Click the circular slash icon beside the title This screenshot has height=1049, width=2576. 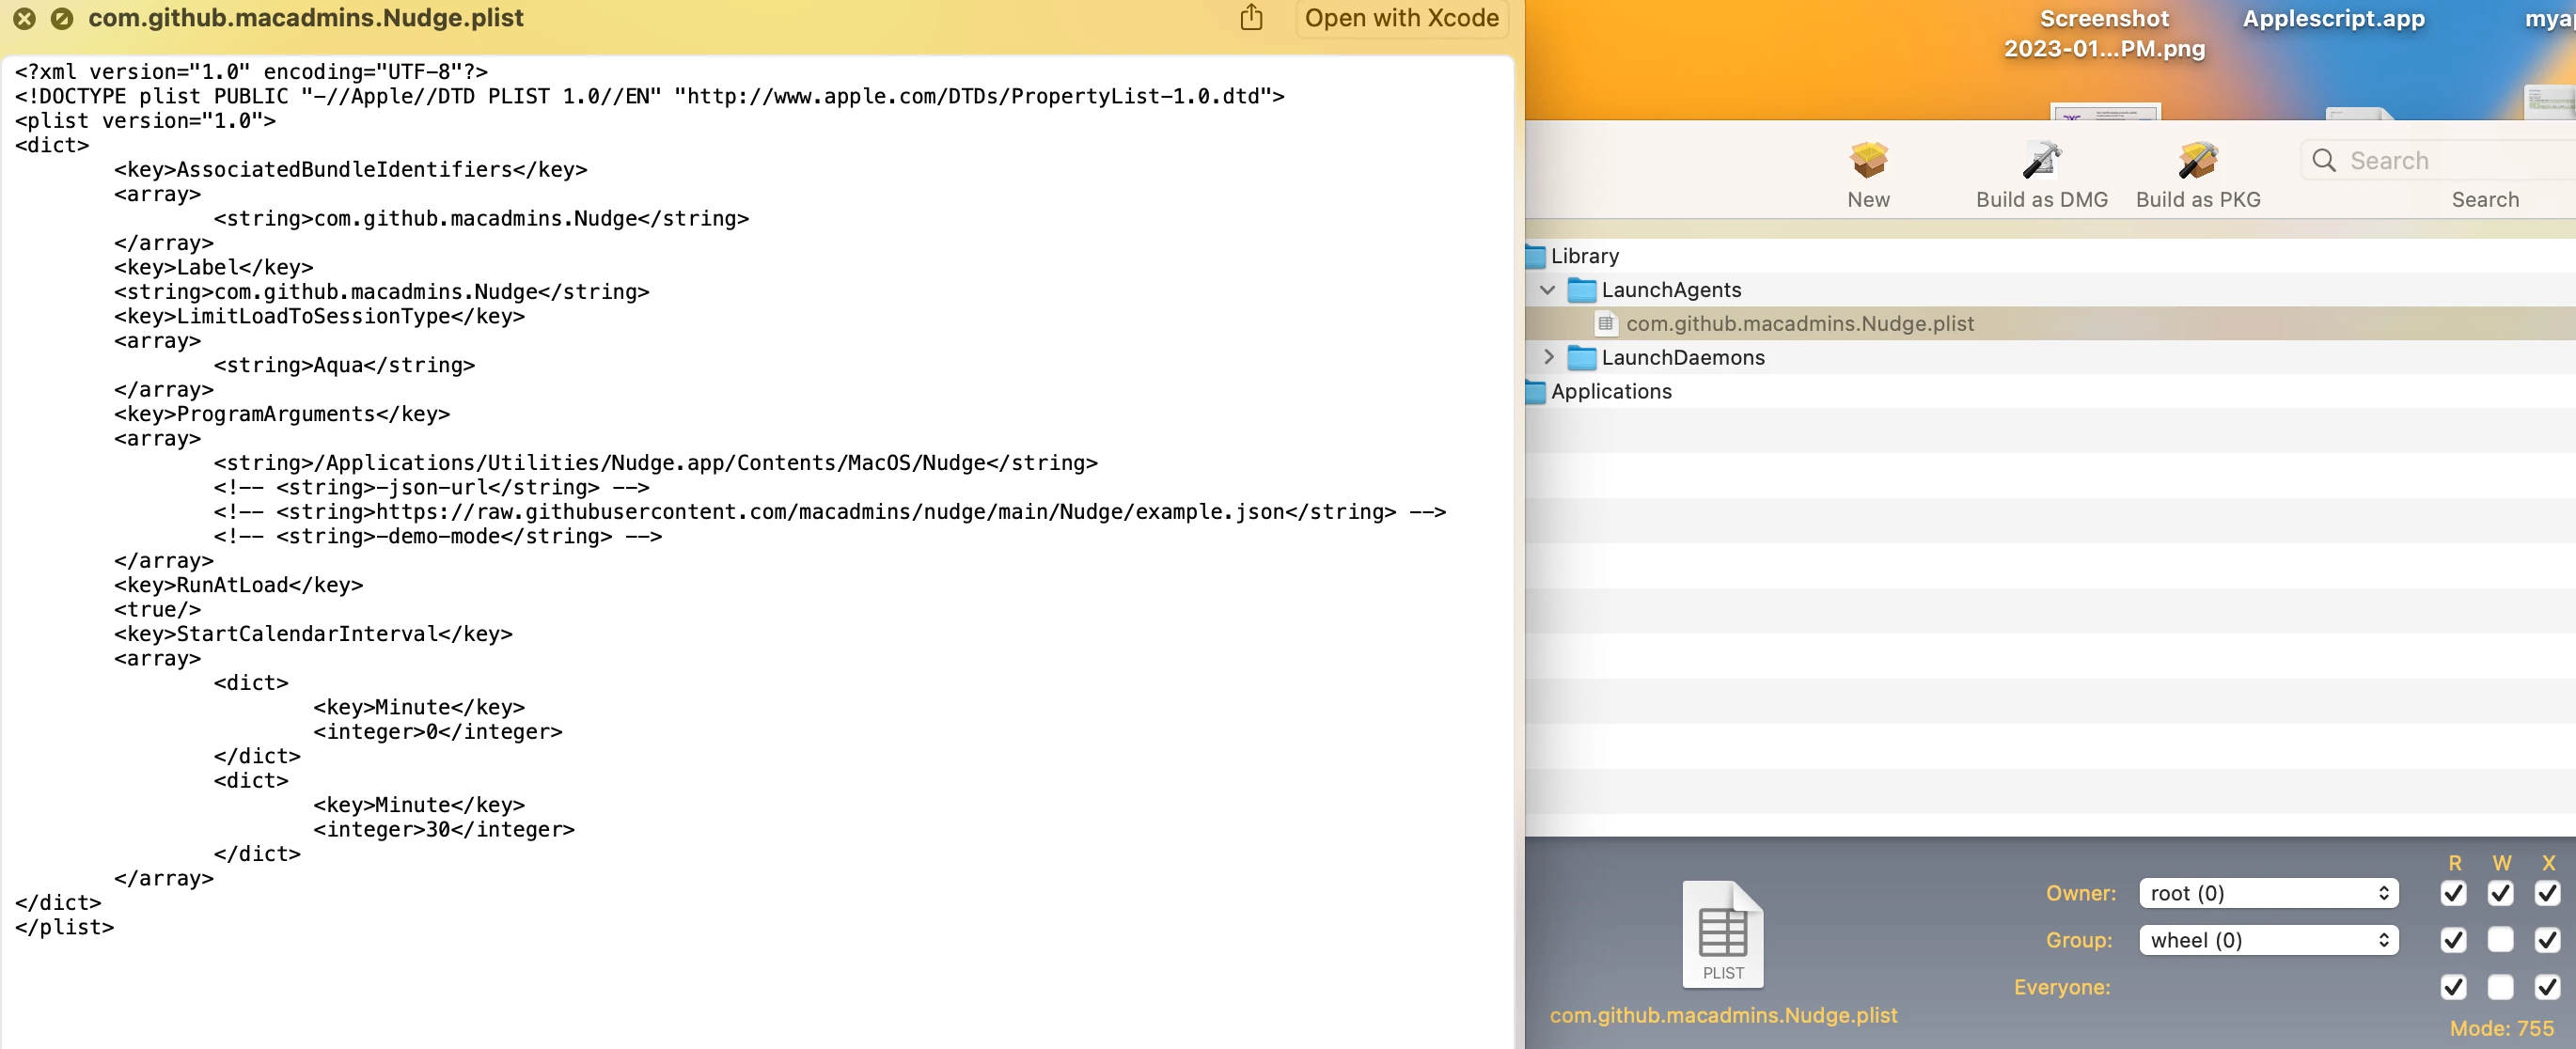pyautogui.click(x=62, y=18)
